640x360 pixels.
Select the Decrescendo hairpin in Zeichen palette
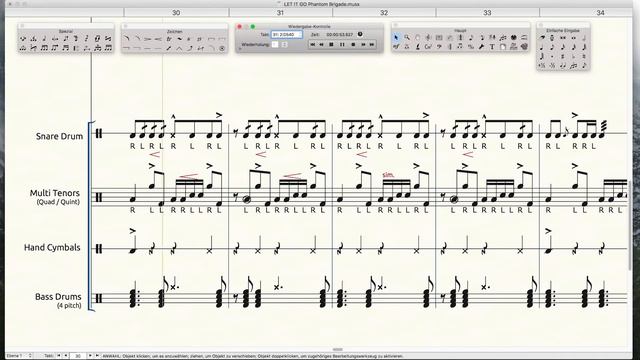point(148,39)
